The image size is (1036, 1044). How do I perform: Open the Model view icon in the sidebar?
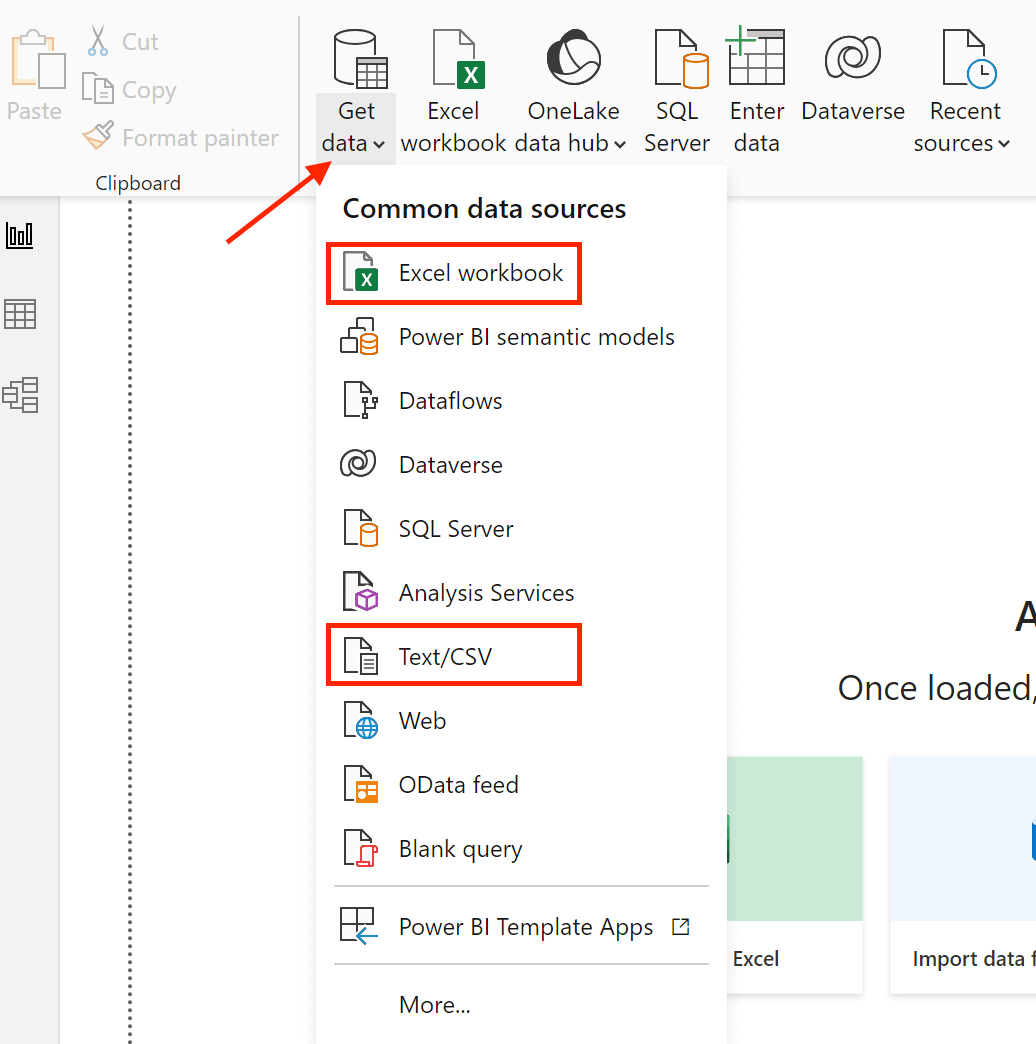21,395
